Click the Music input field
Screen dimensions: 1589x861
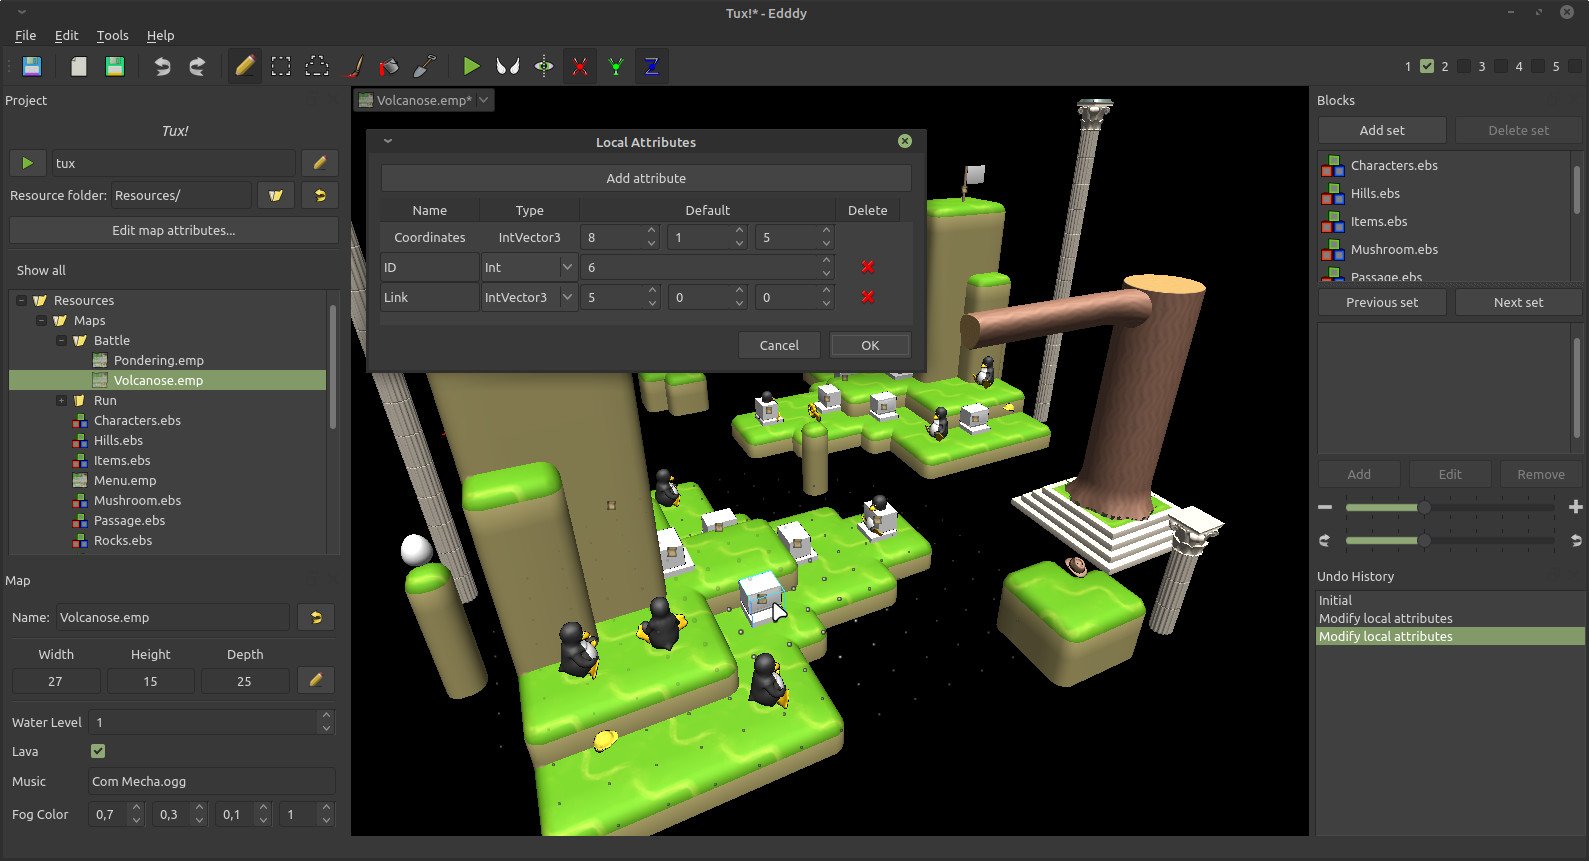(x=211, y=781)
